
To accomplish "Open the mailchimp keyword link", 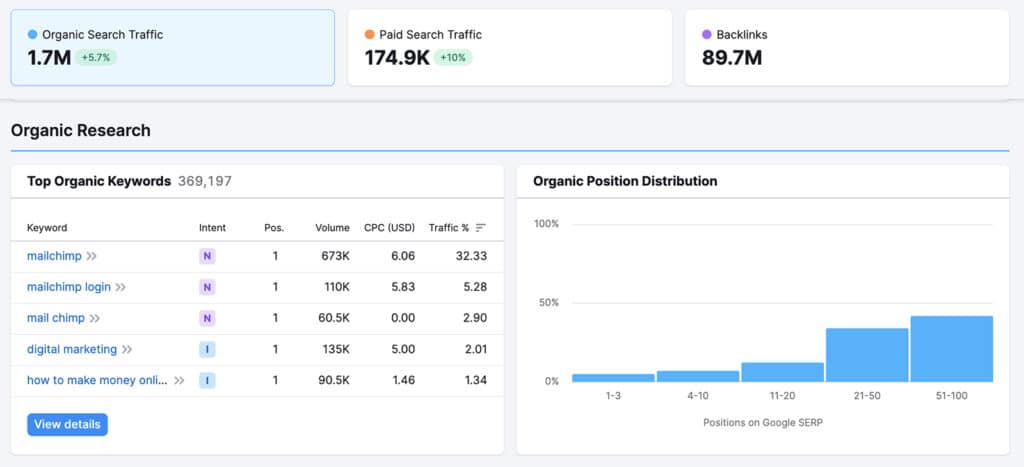I will click(x=54, y=256).
